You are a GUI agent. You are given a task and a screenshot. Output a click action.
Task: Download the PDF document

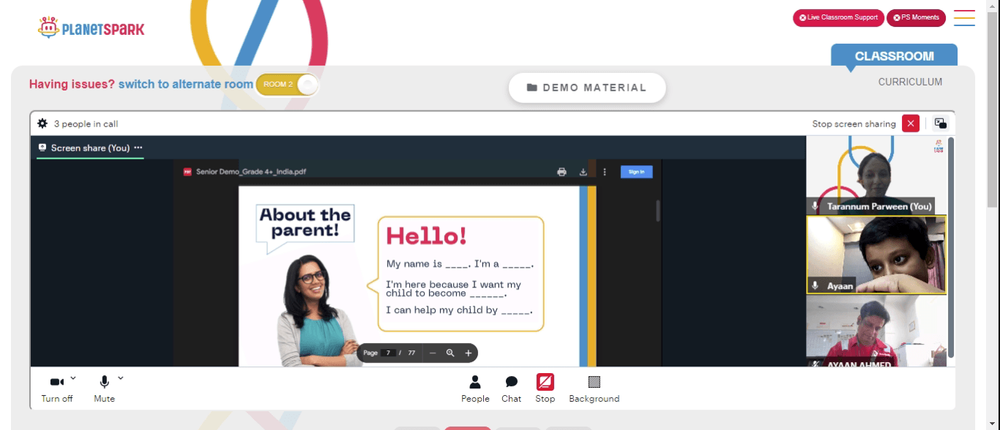tap(583, 172)
